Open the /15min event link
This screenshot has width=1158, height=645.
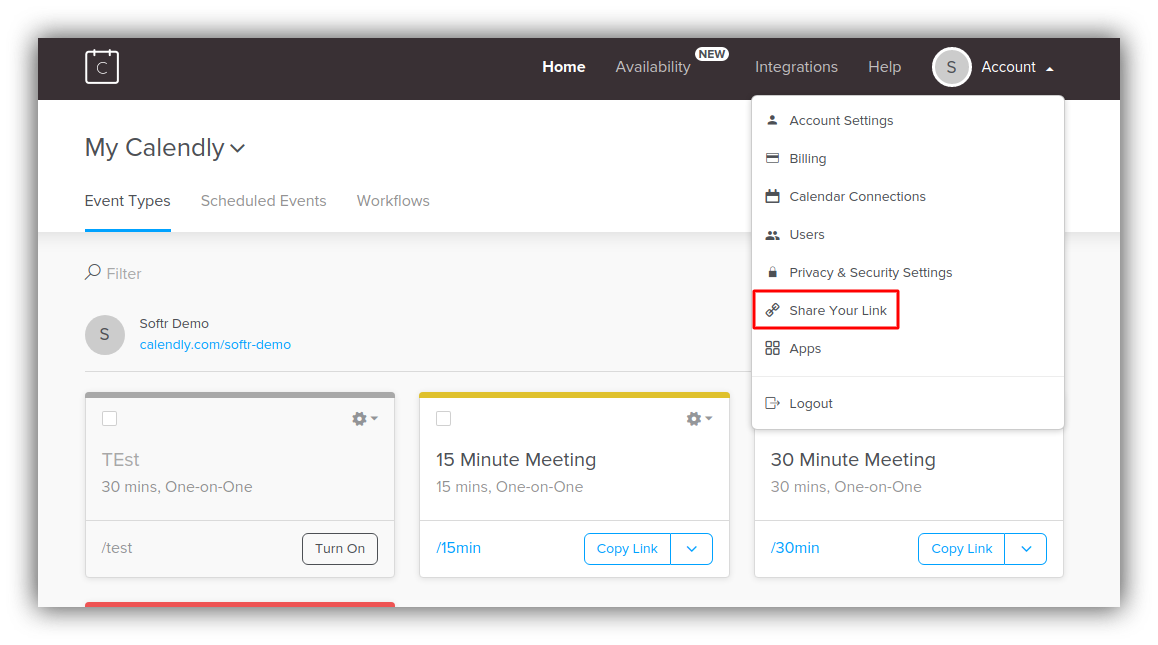click(458, 548)
